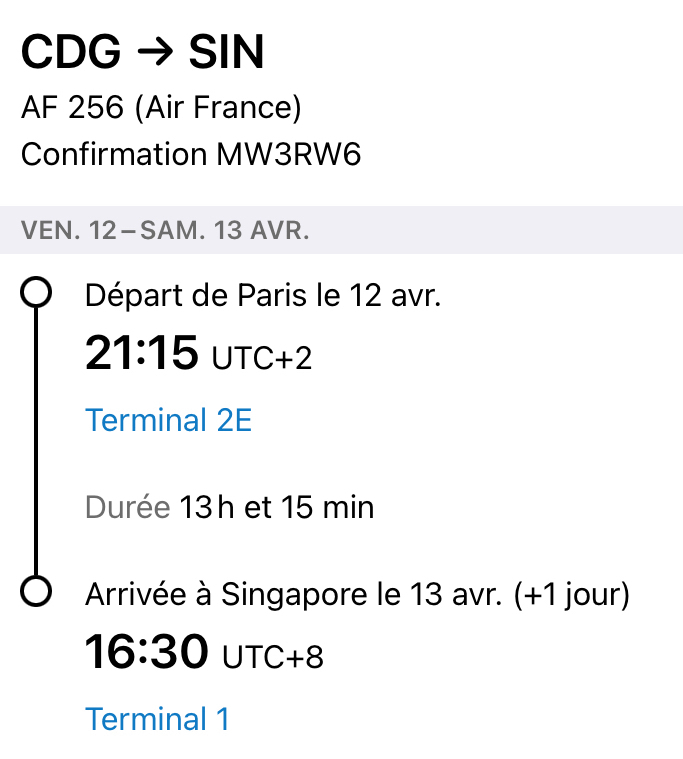Select the arrival circle marker
The height and width of the screenshot is (759, 683).
coord(36,592)
